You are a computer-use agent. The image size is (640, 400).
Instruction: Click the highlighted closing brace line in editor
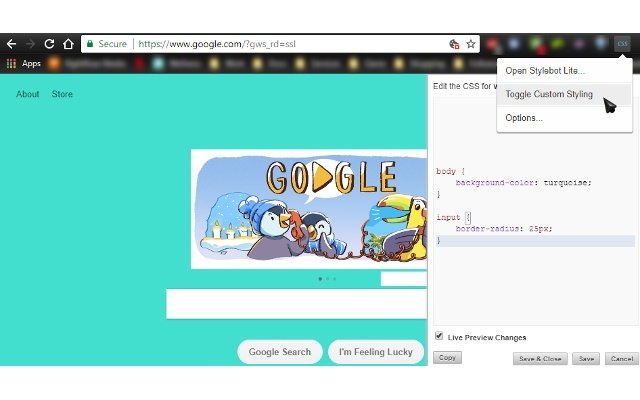pos(535,241)
